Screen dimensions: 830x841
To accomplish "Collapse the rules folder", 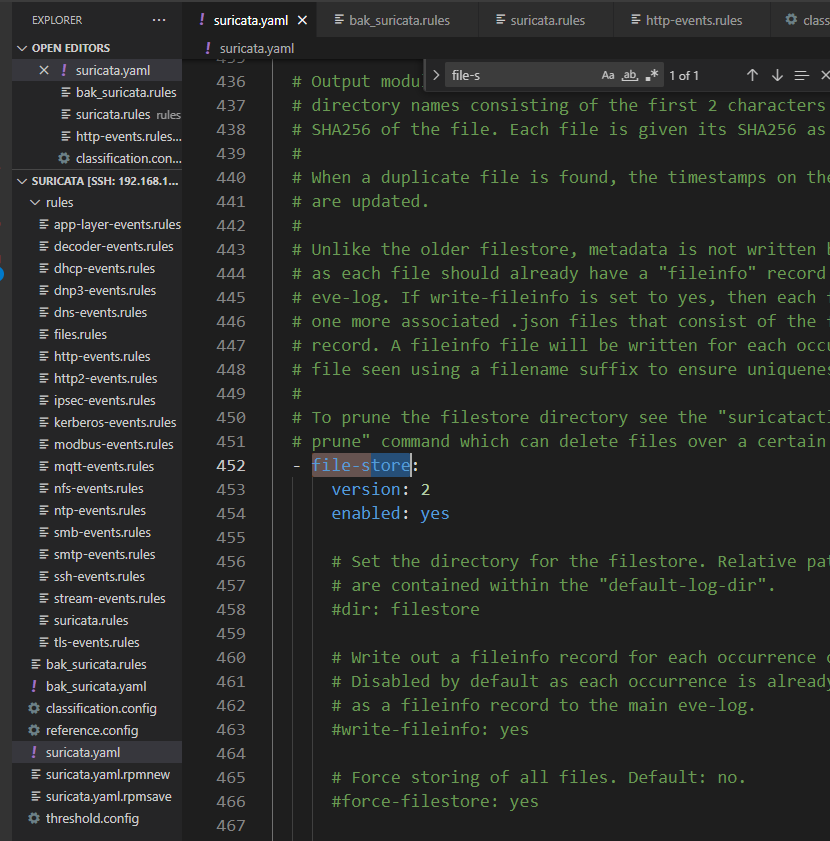I will tap(35, 203).
